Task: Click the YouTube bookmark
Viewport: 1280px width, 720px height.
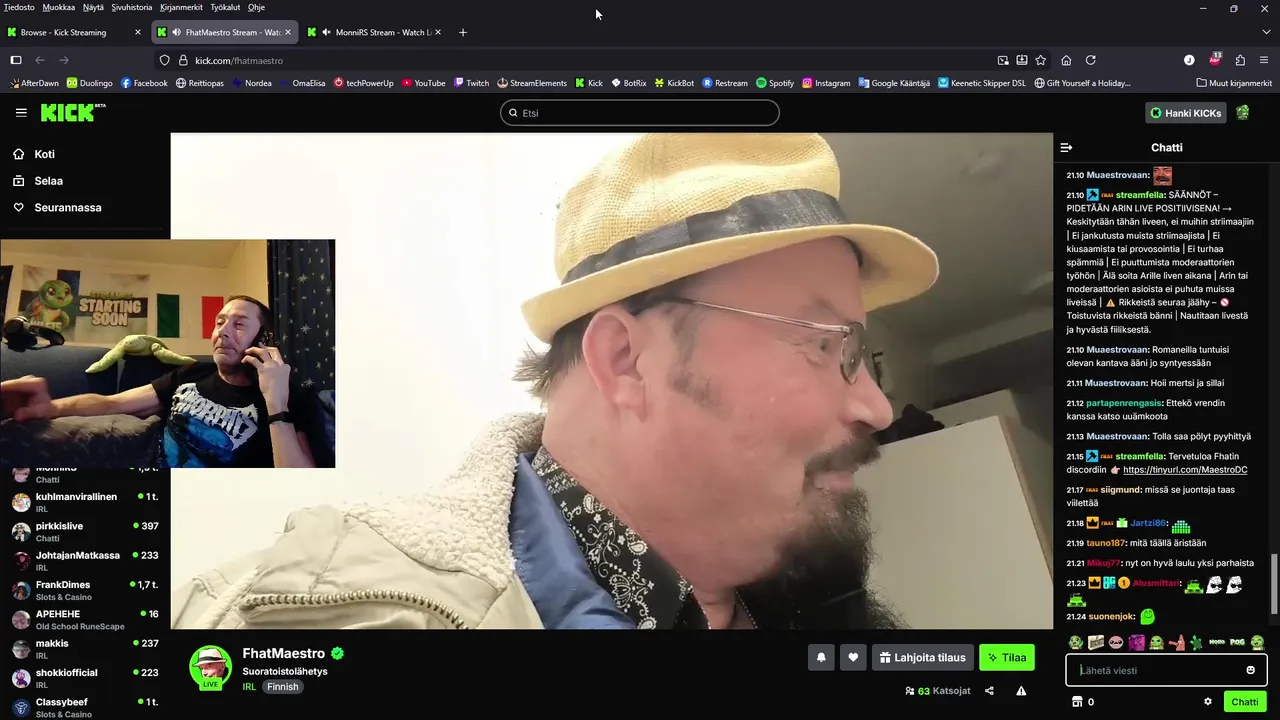Action: 423,83
